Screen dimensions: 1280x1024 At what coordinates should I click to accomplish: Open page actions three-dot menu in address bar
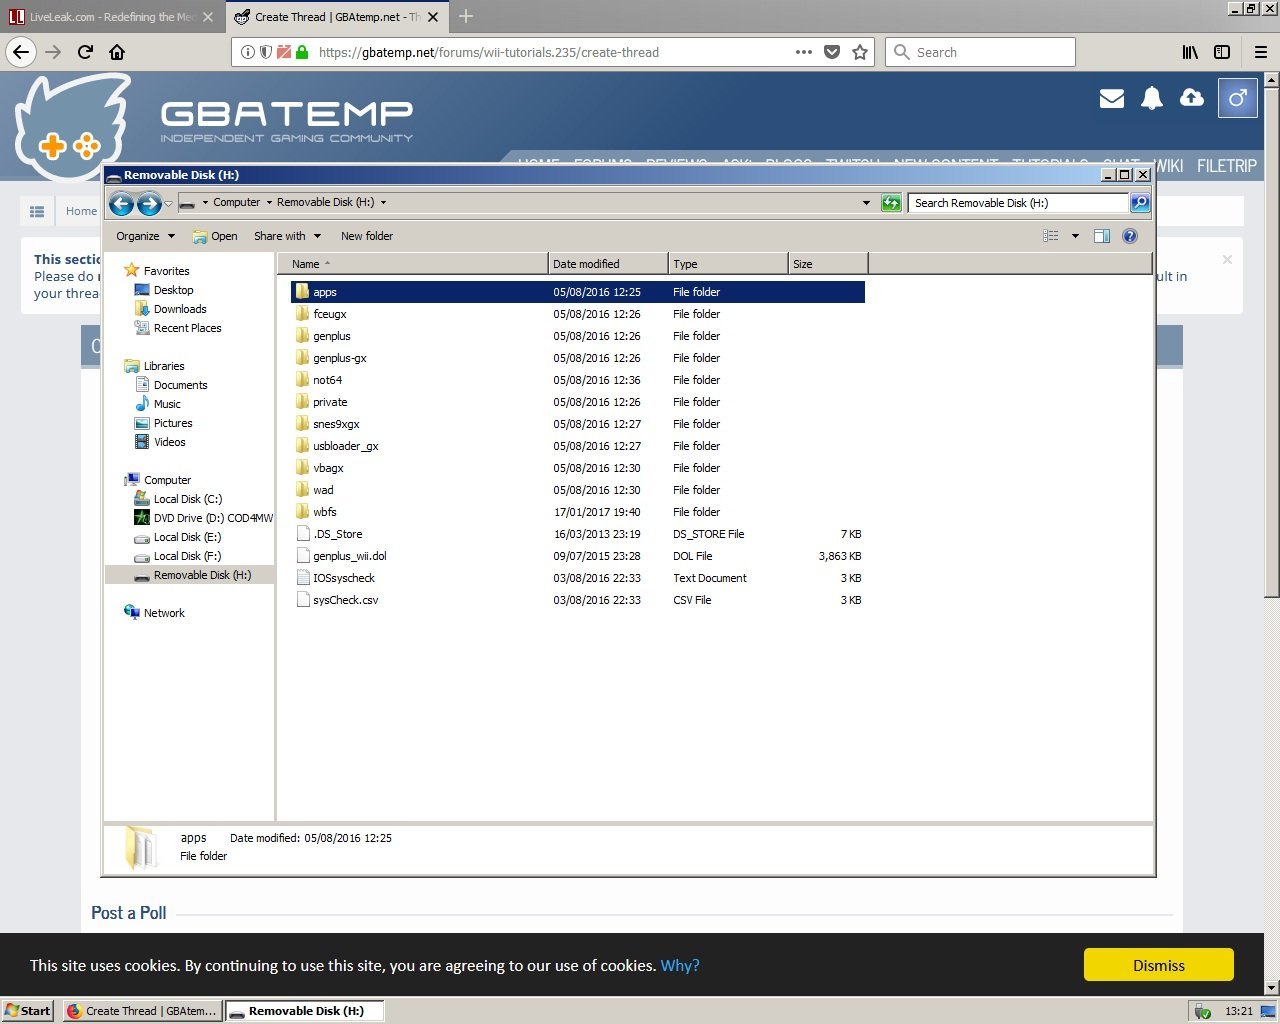pyautogui.click(x=804, y=52)
